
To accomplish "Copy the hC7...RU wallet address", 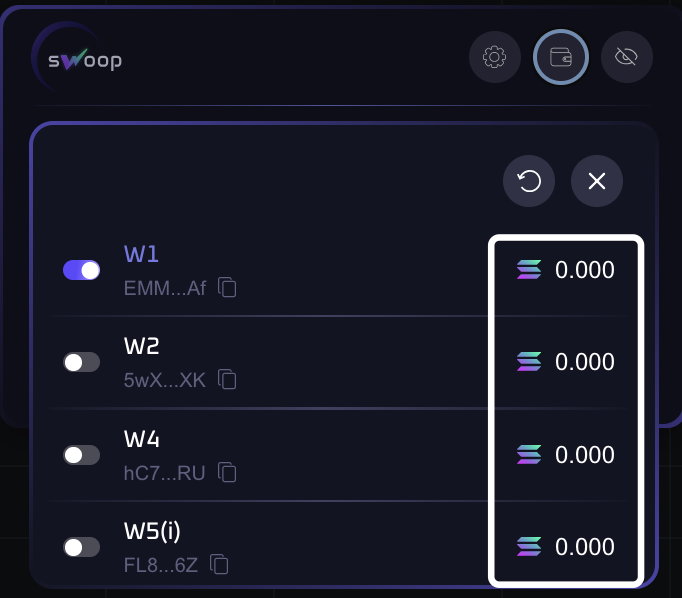I will click(x=227, y=472).
